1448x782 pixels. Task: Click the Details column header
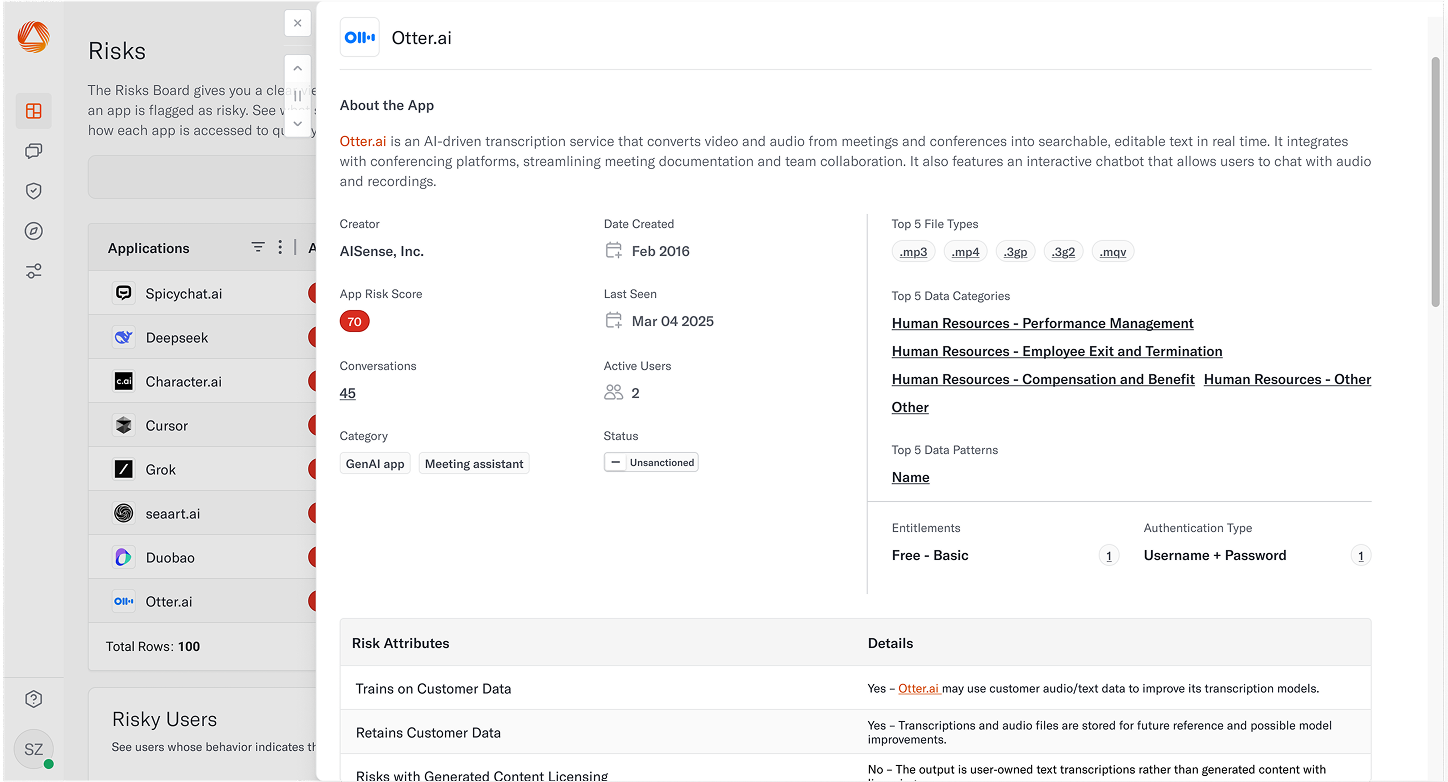[x=890, y=643]
